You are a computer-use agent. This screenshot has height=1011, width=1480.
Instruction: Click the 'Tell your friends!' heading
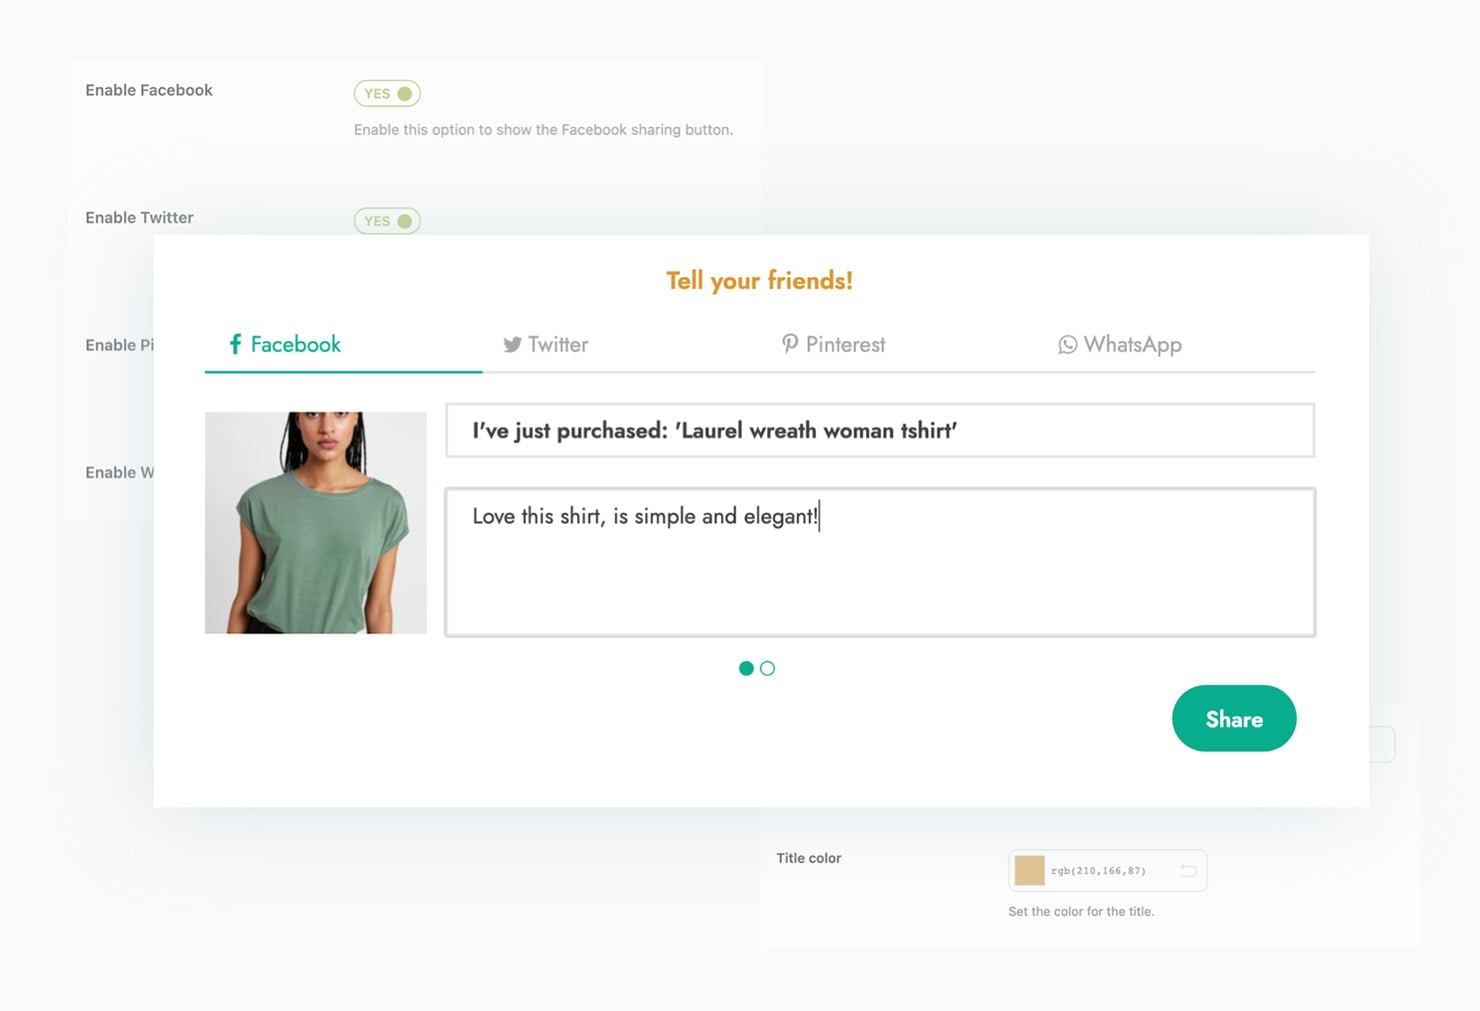[760, 281]
